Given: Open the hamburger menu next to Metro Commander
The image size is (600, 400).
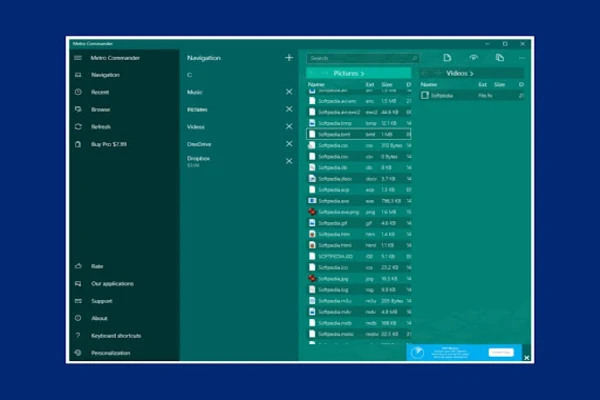Looking at the screenshot, I should [x=78, y=58].
